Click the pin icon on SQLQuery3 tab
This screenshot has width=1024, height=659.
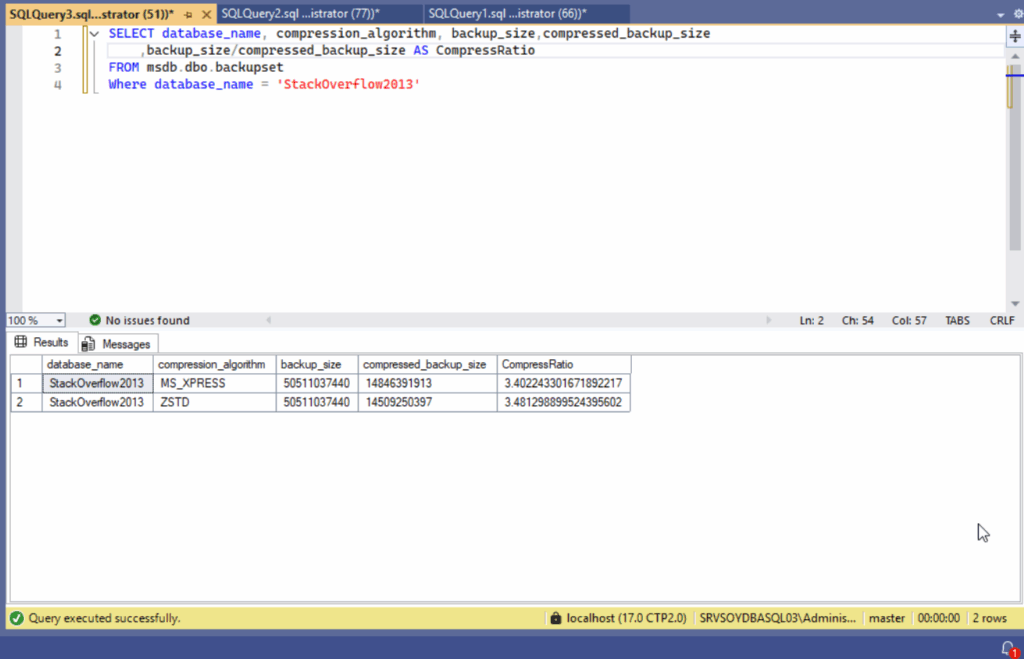[187, 13]
